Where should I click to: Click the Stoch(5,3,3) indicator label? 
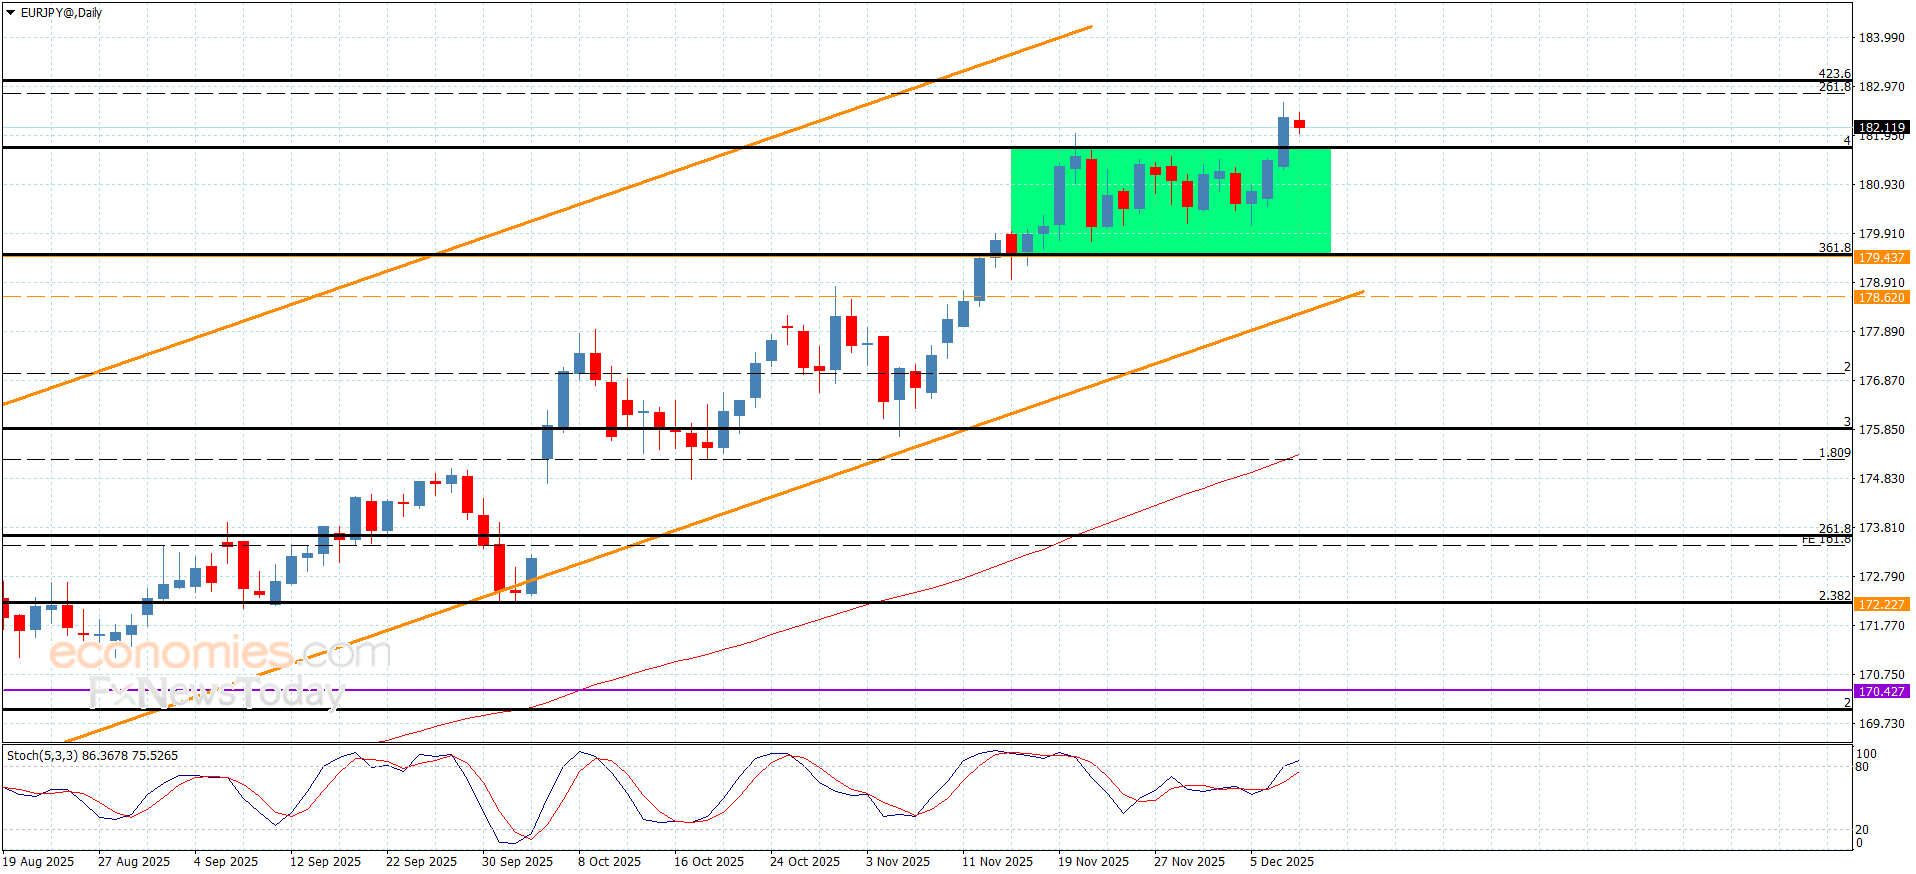click(92, 756)
